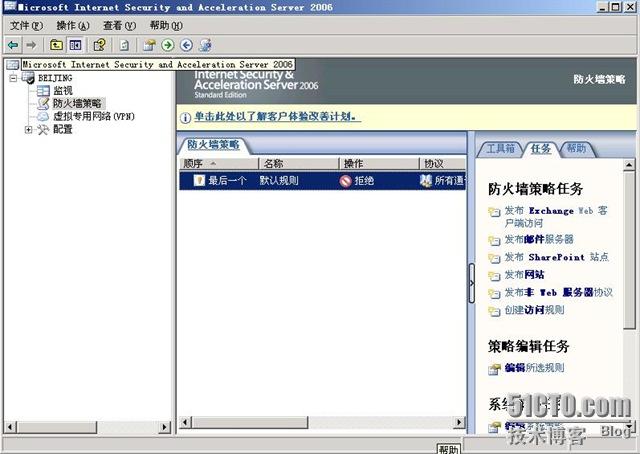Open the 文件(F) menu
The image size is (640, 454).
(x=26, y=26)
